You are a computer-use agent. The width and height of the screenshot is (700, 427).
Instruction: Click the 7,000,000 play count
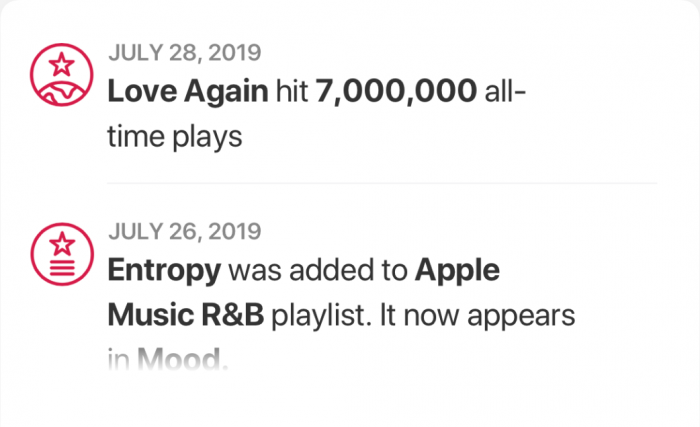pyautogui.click(x=395, y=93)
